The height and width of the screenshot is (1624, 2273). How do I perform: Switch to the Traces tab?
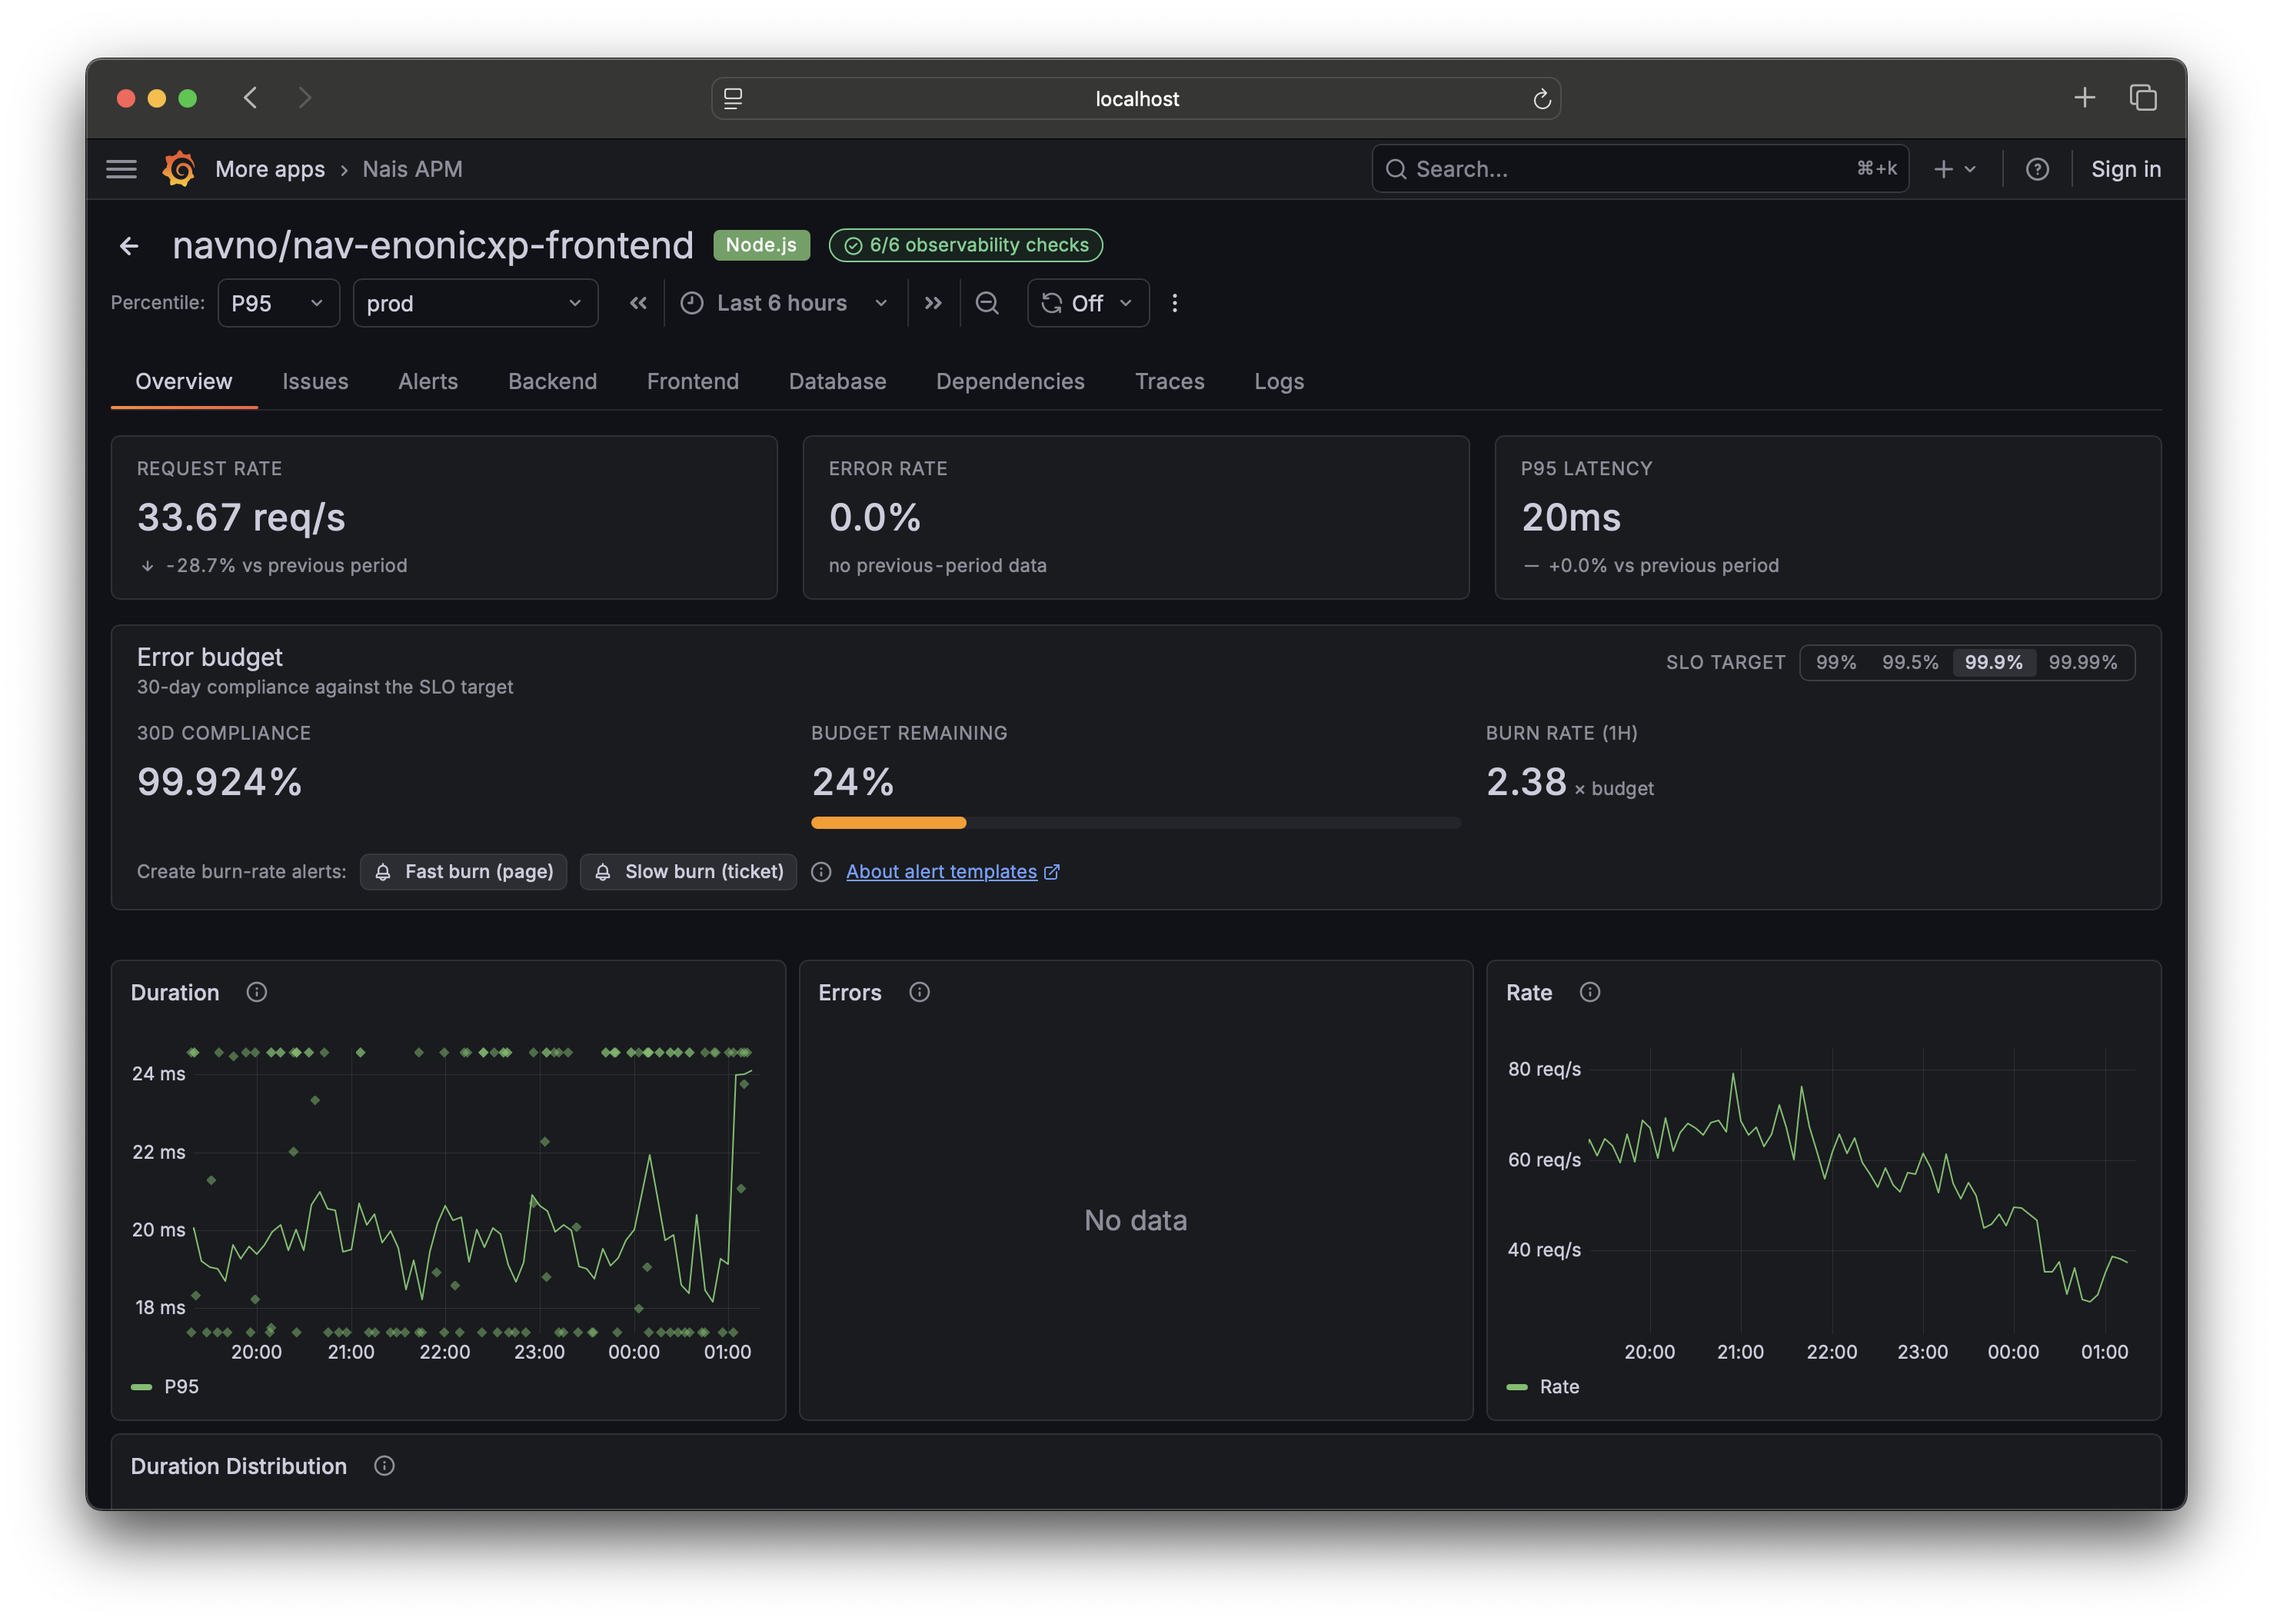click(1169, 381)
